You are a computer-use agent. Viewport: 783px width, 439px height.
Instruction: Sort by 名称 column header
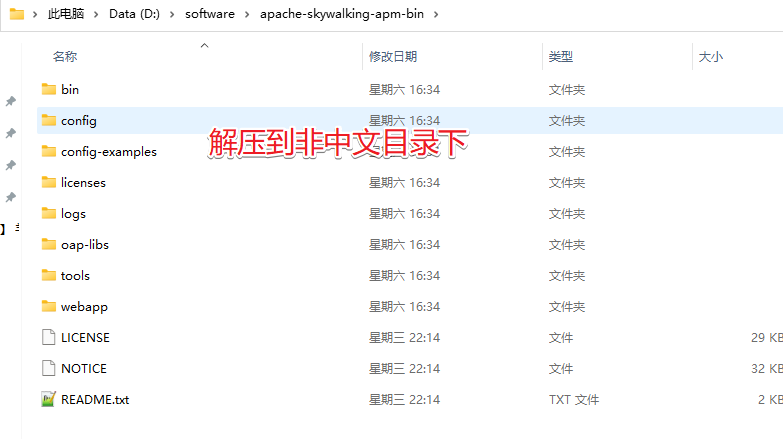coord(65,56)
